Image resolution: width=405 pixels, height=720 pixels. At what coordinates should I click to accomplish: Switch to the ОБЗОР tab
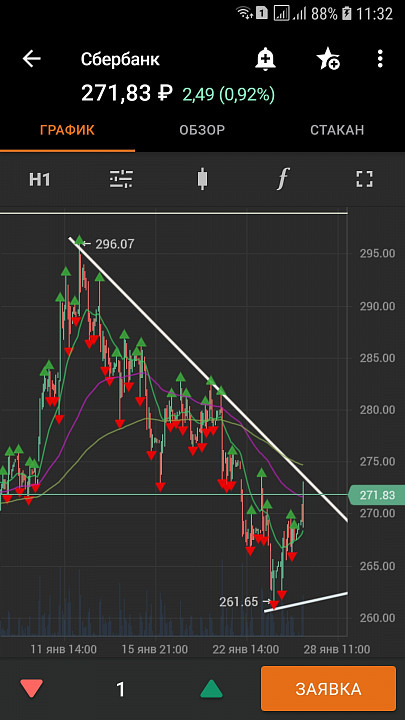(202, 130)
